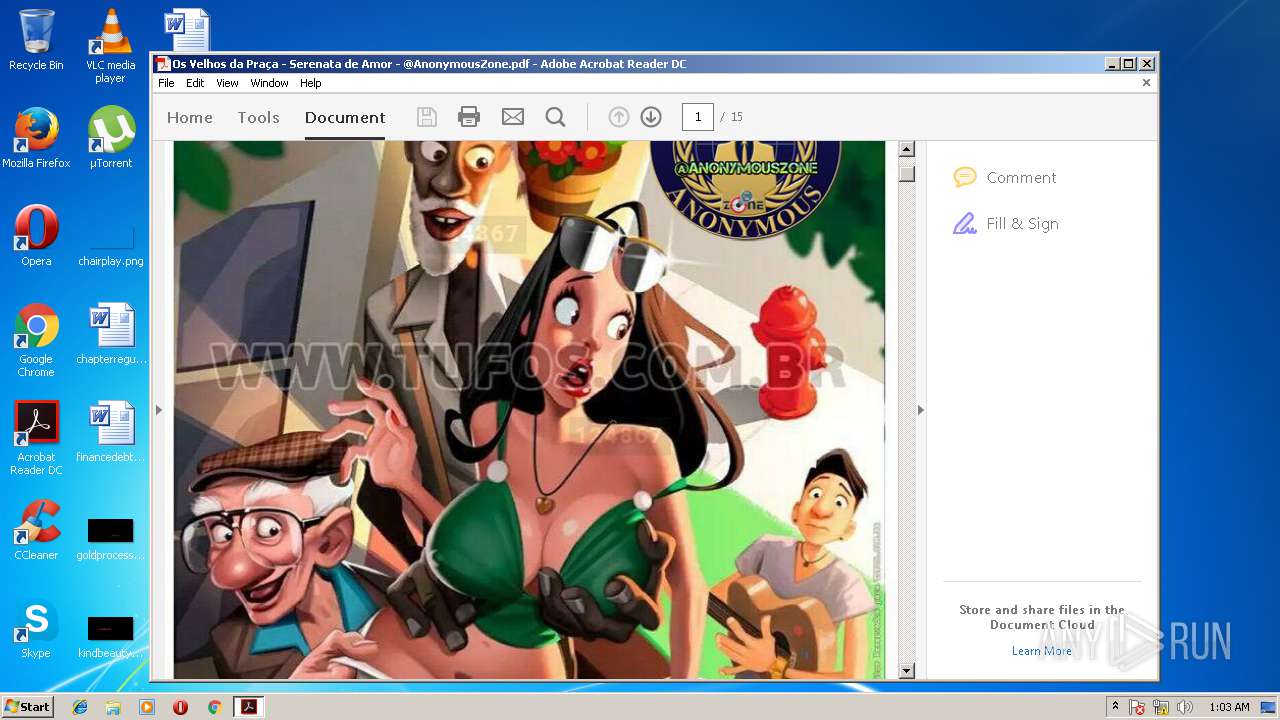Select the Acrobat Reader taskbar button
This screenshot has width=1280, height=720.
[x=248, y=707]
